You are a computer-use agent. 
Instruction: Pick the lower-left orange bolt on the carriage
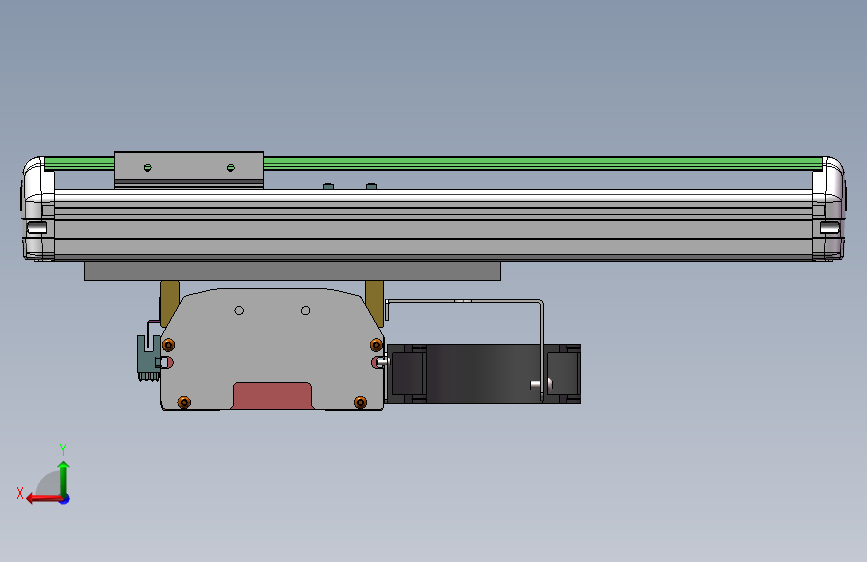point(184,402)
